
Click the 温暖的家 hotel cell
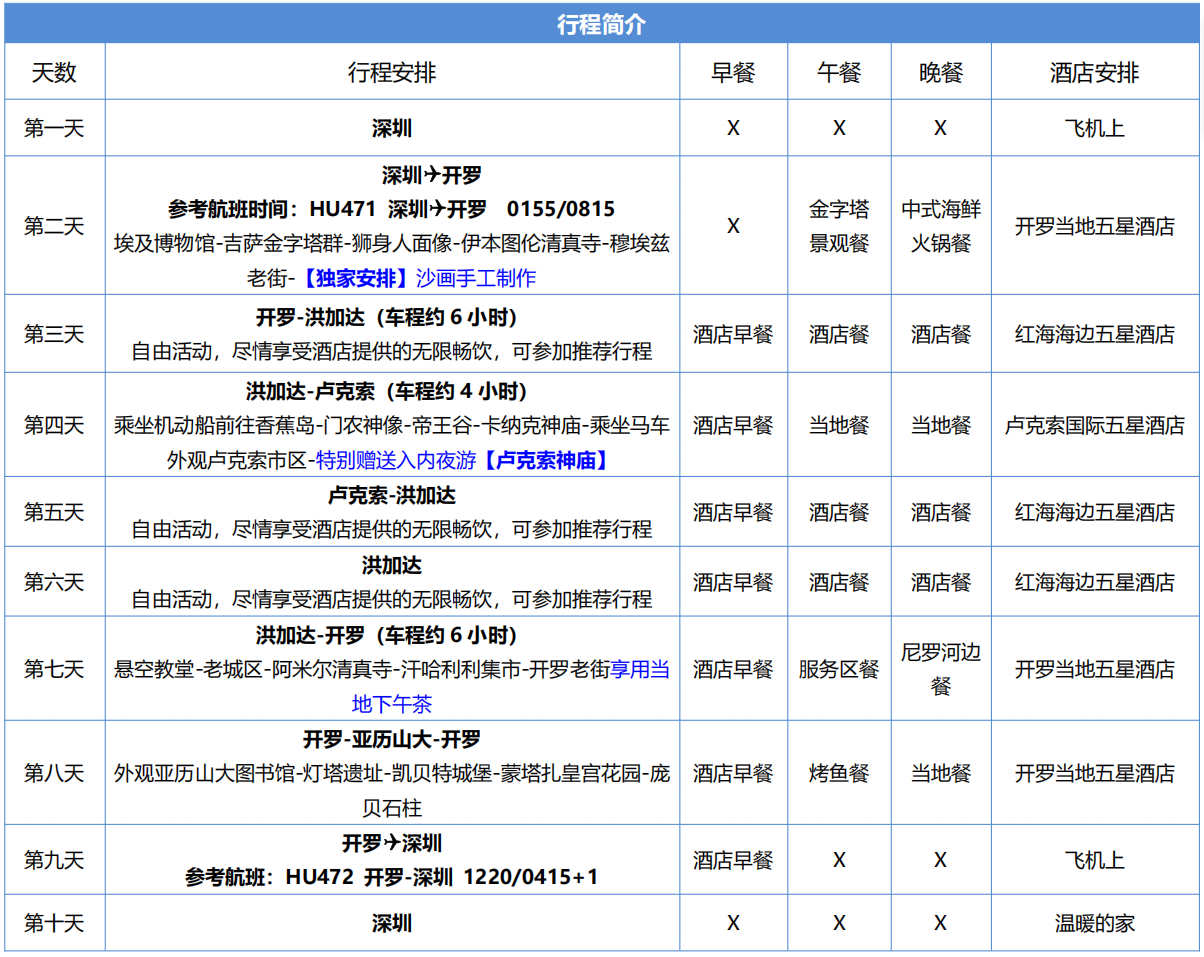click(x=1094, y=923)
